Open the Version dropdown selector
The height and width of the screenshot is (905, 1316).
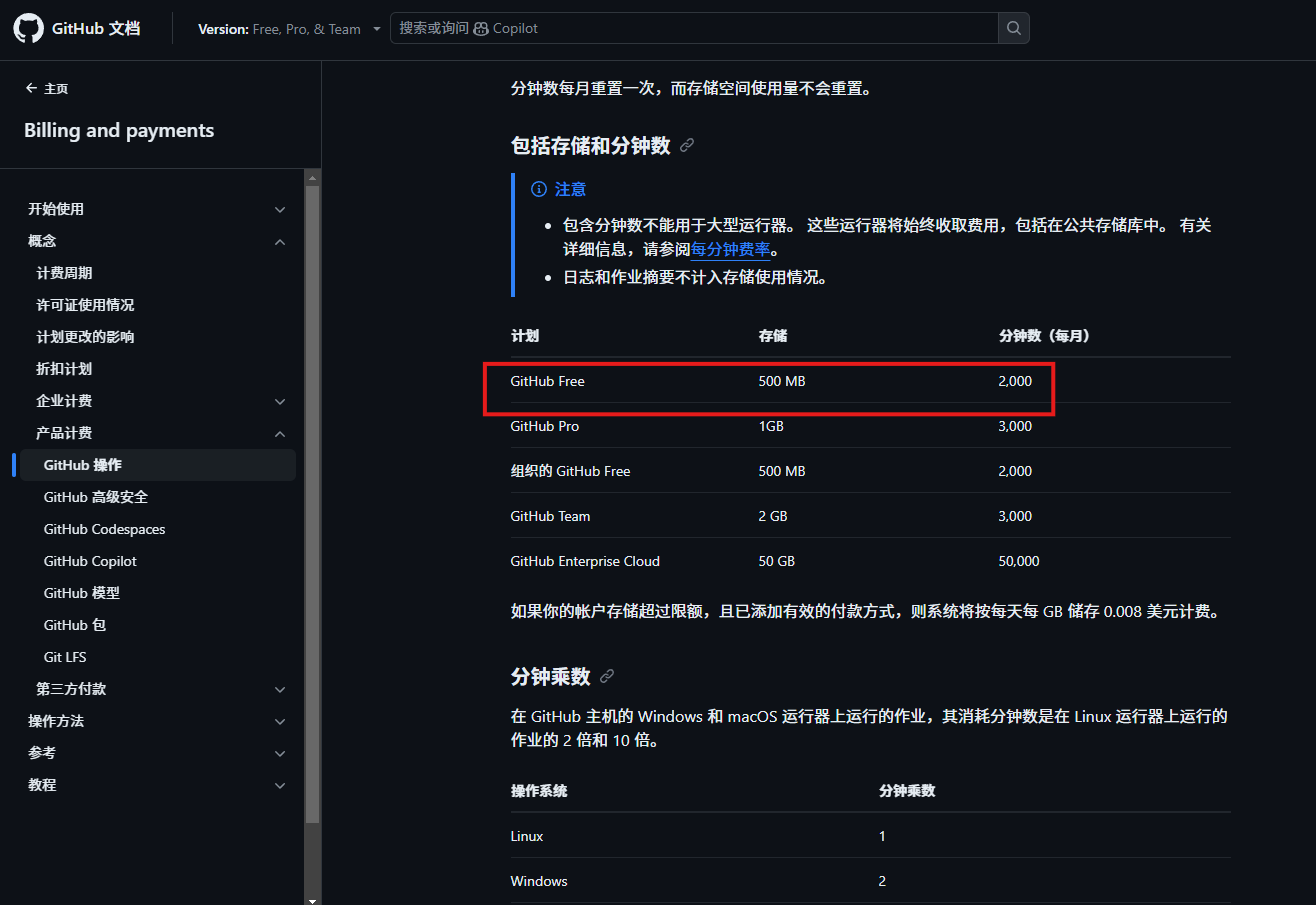289,29
